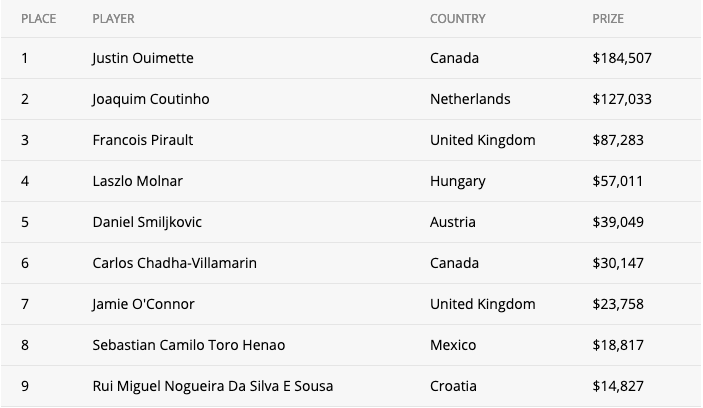Click the Croatia country cell

(x=453, y=386)
